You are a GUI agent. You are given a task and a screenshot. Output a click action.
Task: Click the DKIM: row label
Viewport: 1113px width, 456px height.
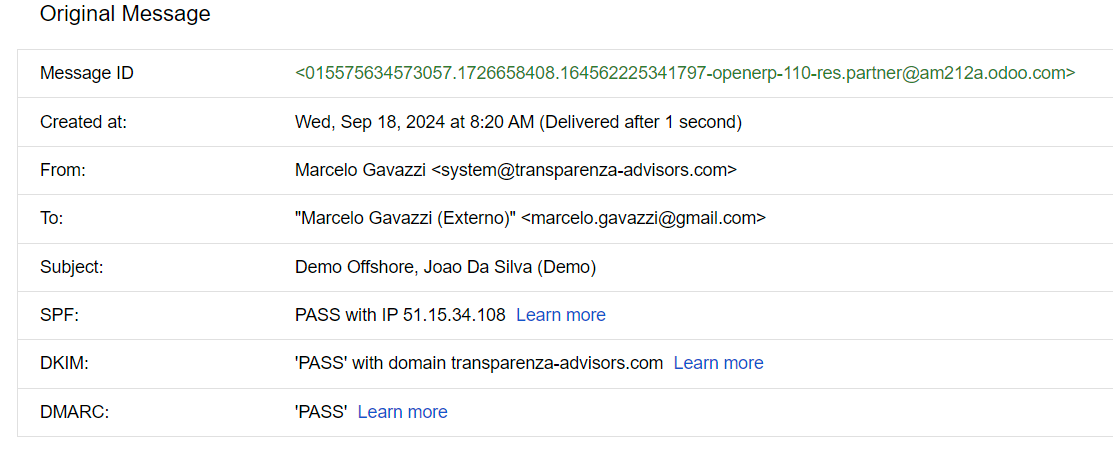tap(63, 363)
